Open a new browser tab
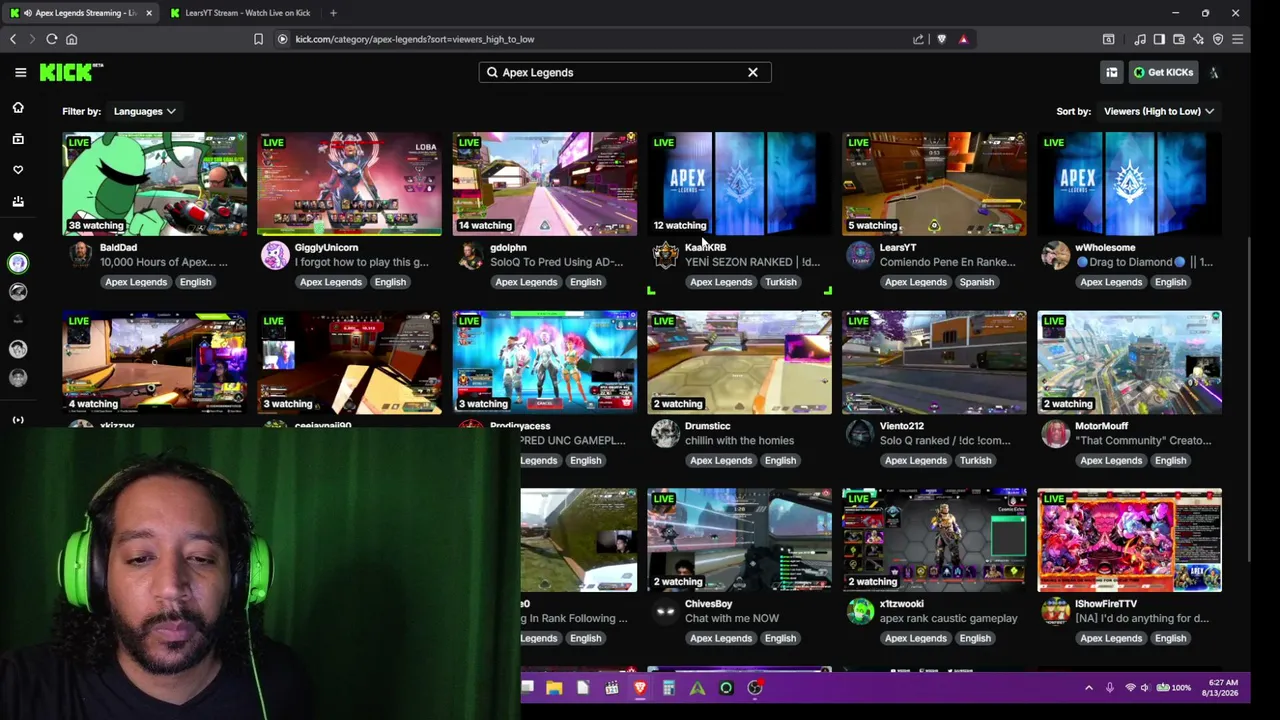Viewport: 1280px width, 720px height. [333, 13]
